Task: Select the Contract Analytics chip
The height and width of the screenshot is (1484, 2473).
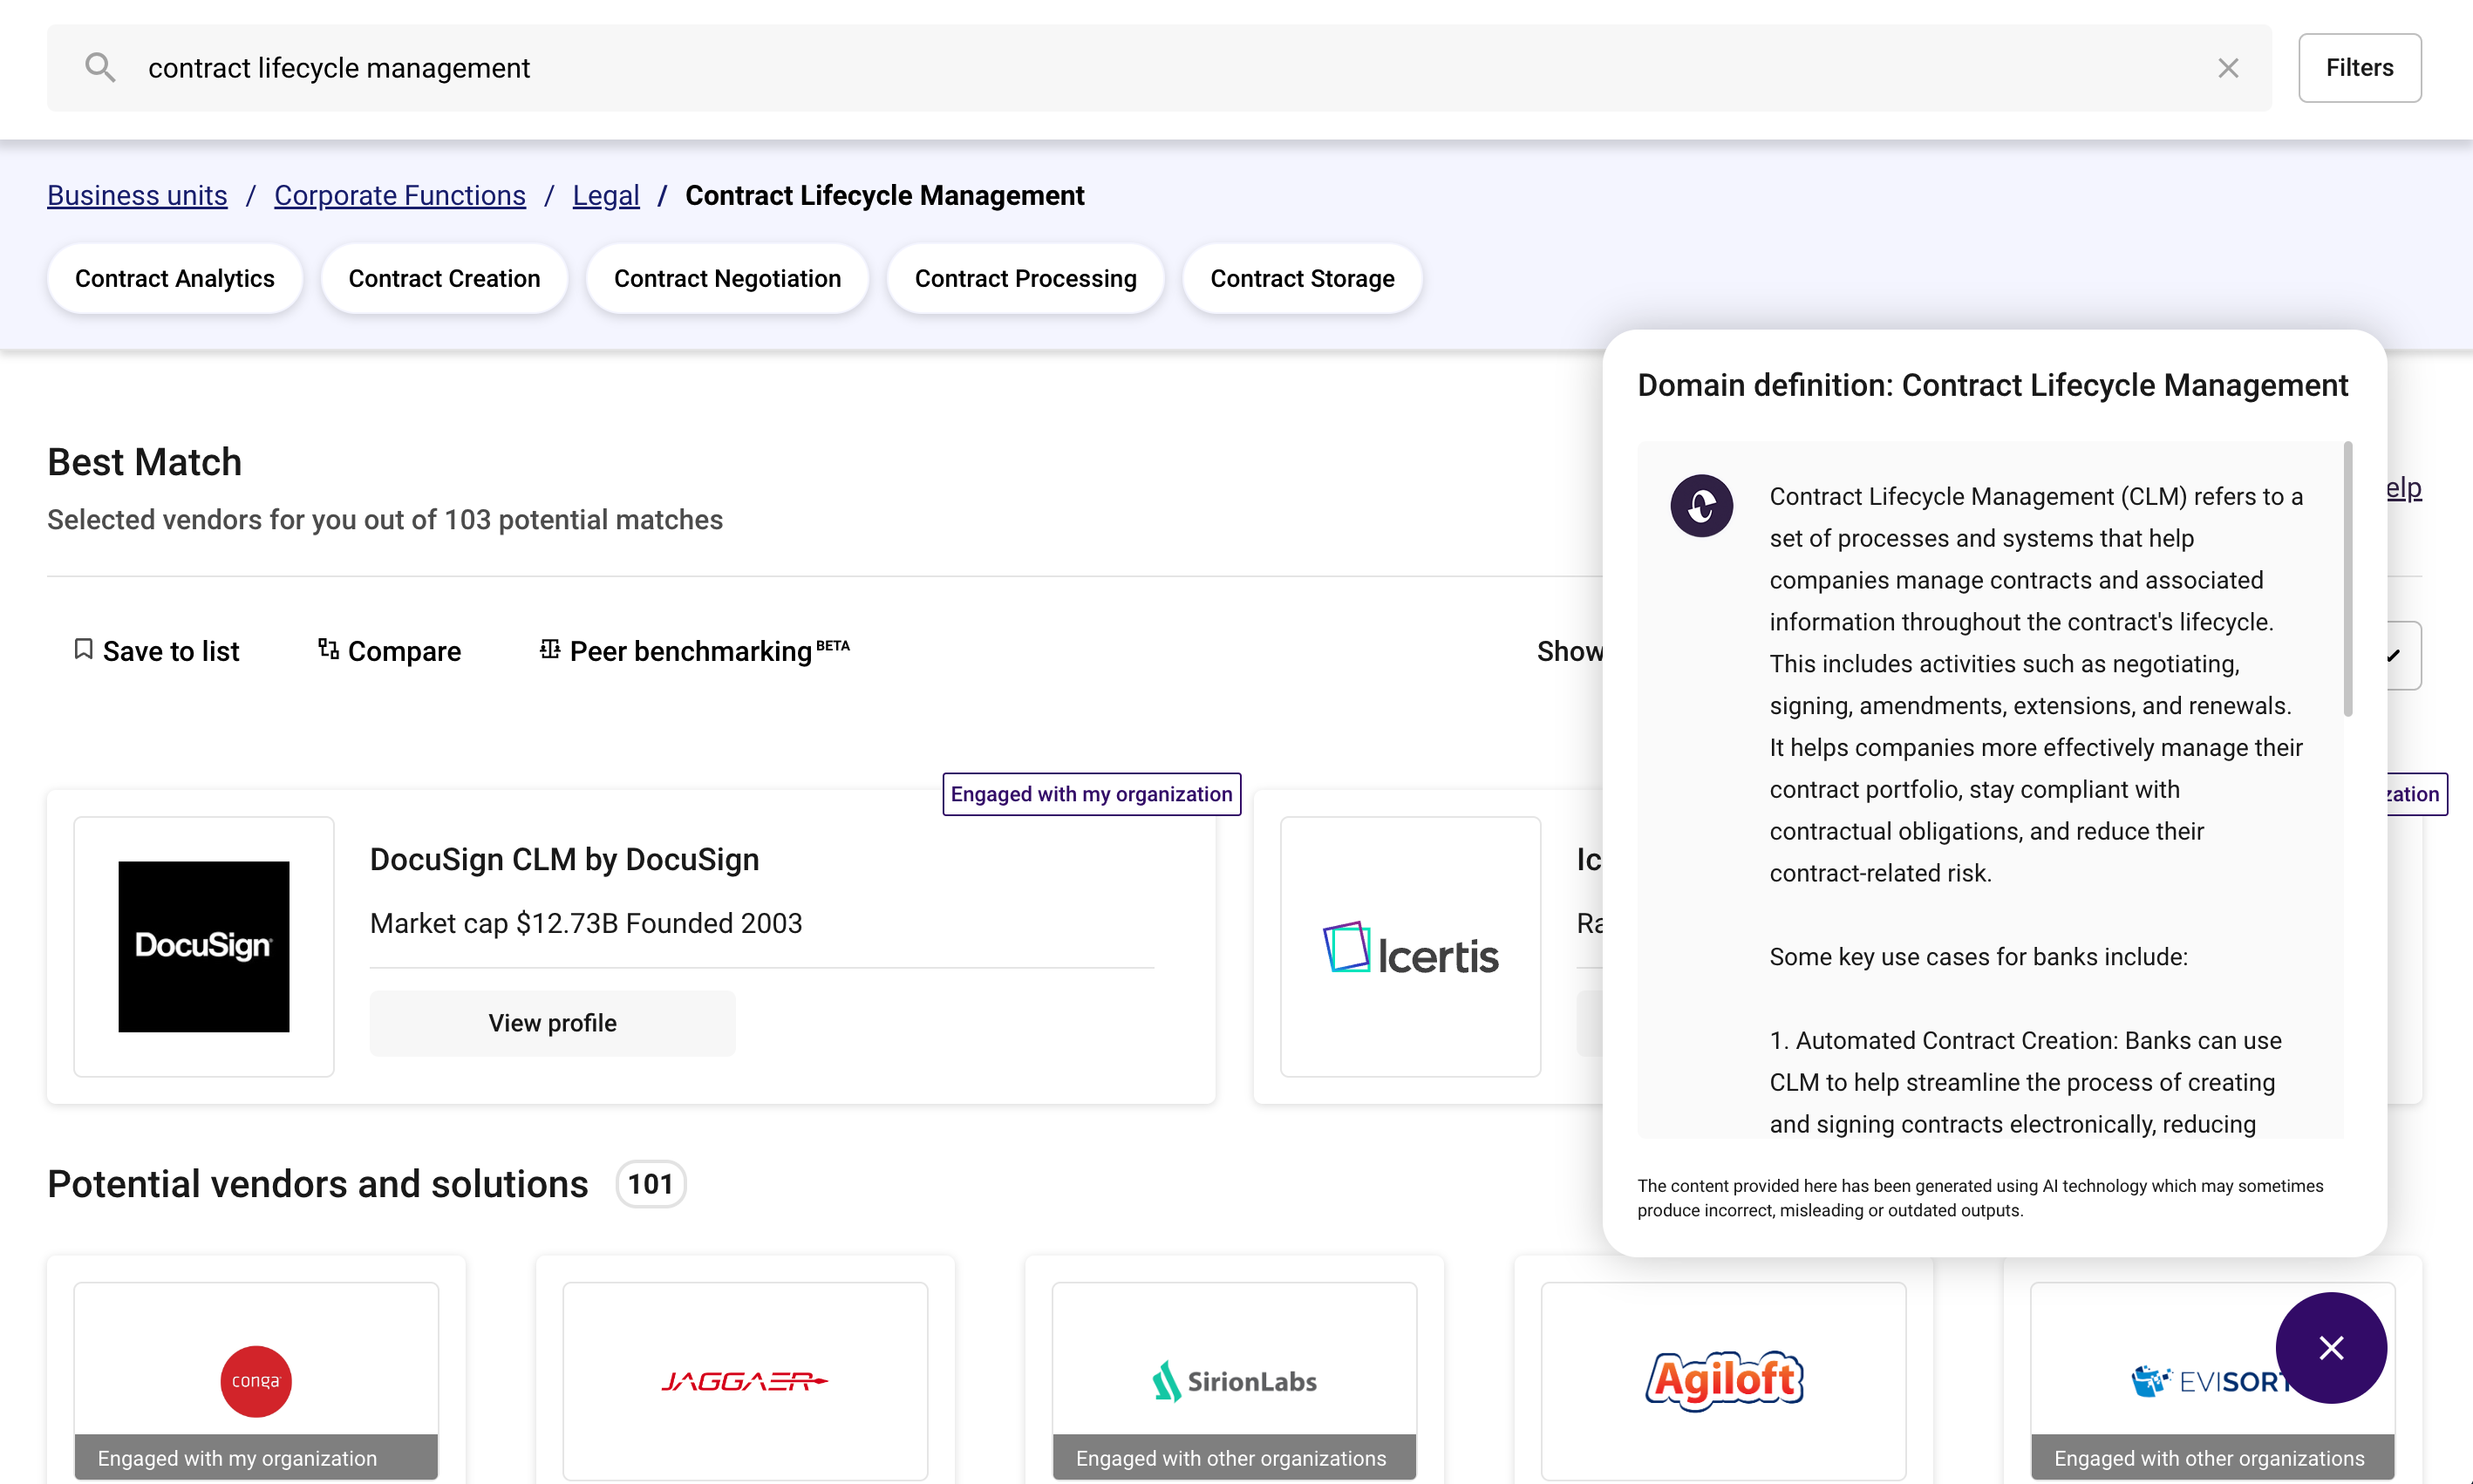Action: [x=175, y=279]
